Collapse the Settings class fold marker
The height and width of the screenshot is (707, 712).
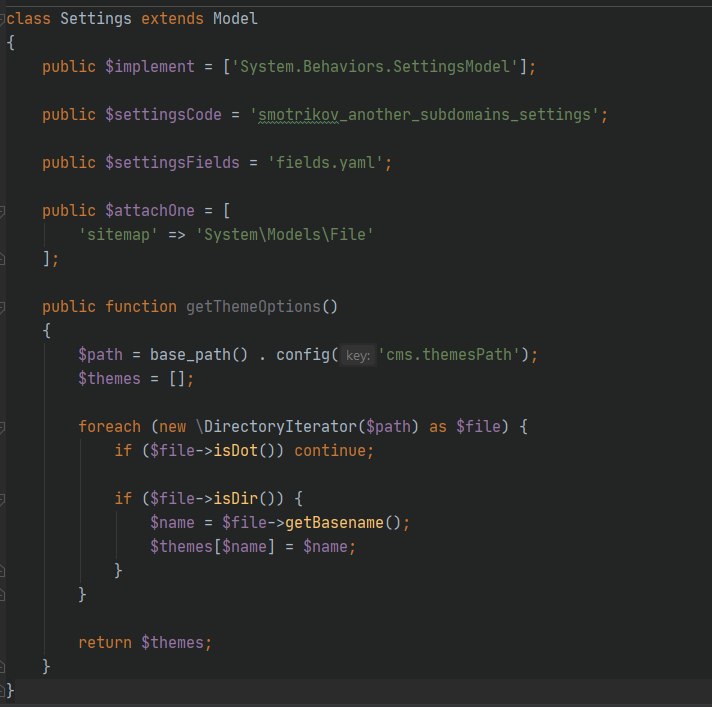click(2, 19)
